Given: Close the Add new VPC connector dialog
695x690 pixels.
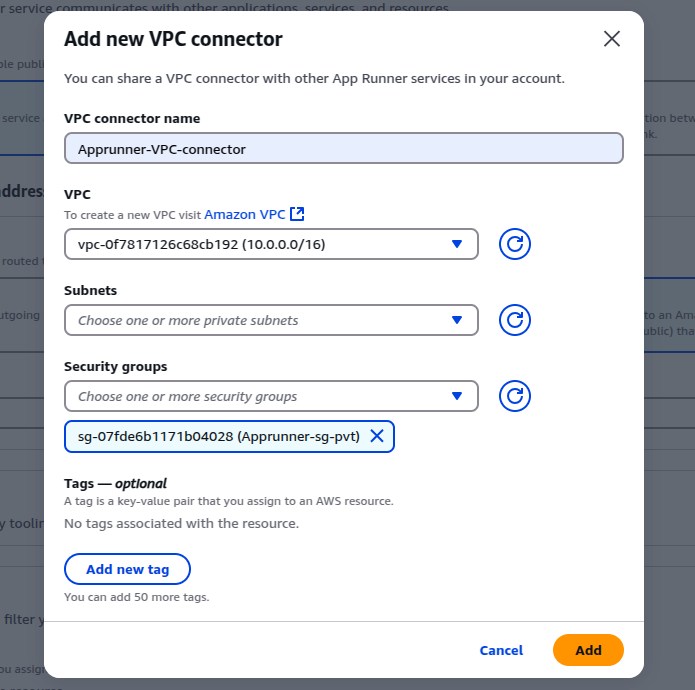Looking at the screenshot, I should (x=612, y=39).
